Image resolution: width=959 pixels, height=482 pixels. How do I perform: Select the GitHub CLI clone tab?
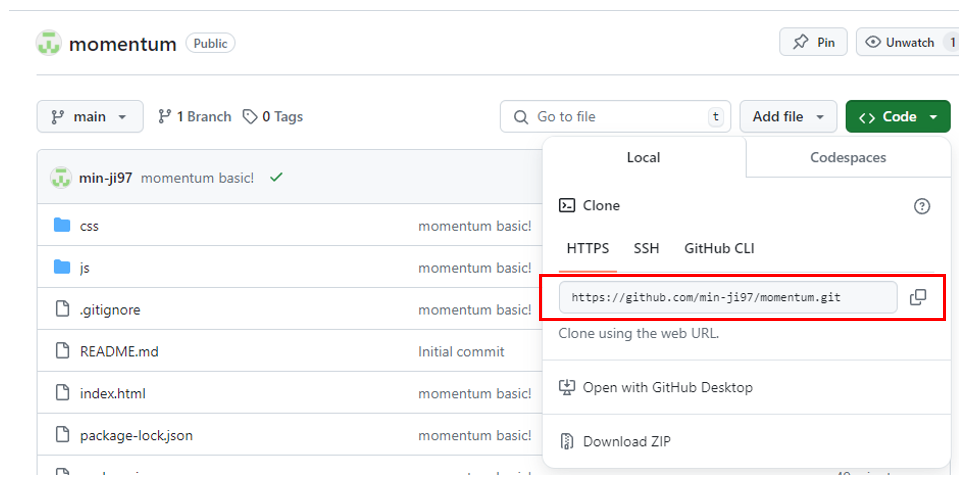[719, 248]
